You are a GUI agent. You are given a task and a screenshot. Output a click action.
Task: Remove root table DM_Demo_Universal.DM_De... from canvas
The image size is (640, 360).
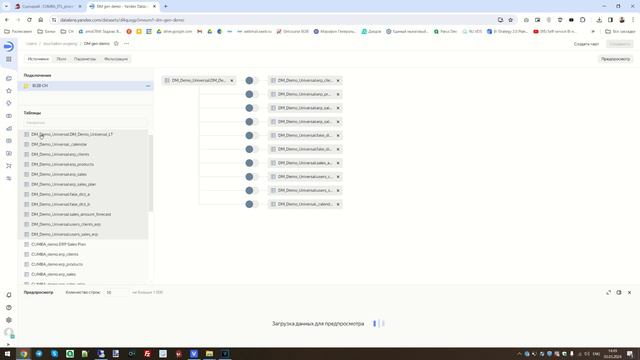(232, 81)
